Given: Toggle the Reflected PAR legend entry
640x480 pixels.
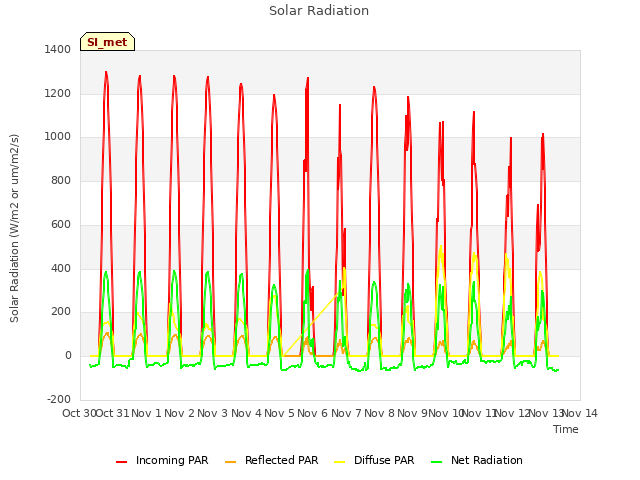Looking at the screenshot, I should (x=271, y=460).
